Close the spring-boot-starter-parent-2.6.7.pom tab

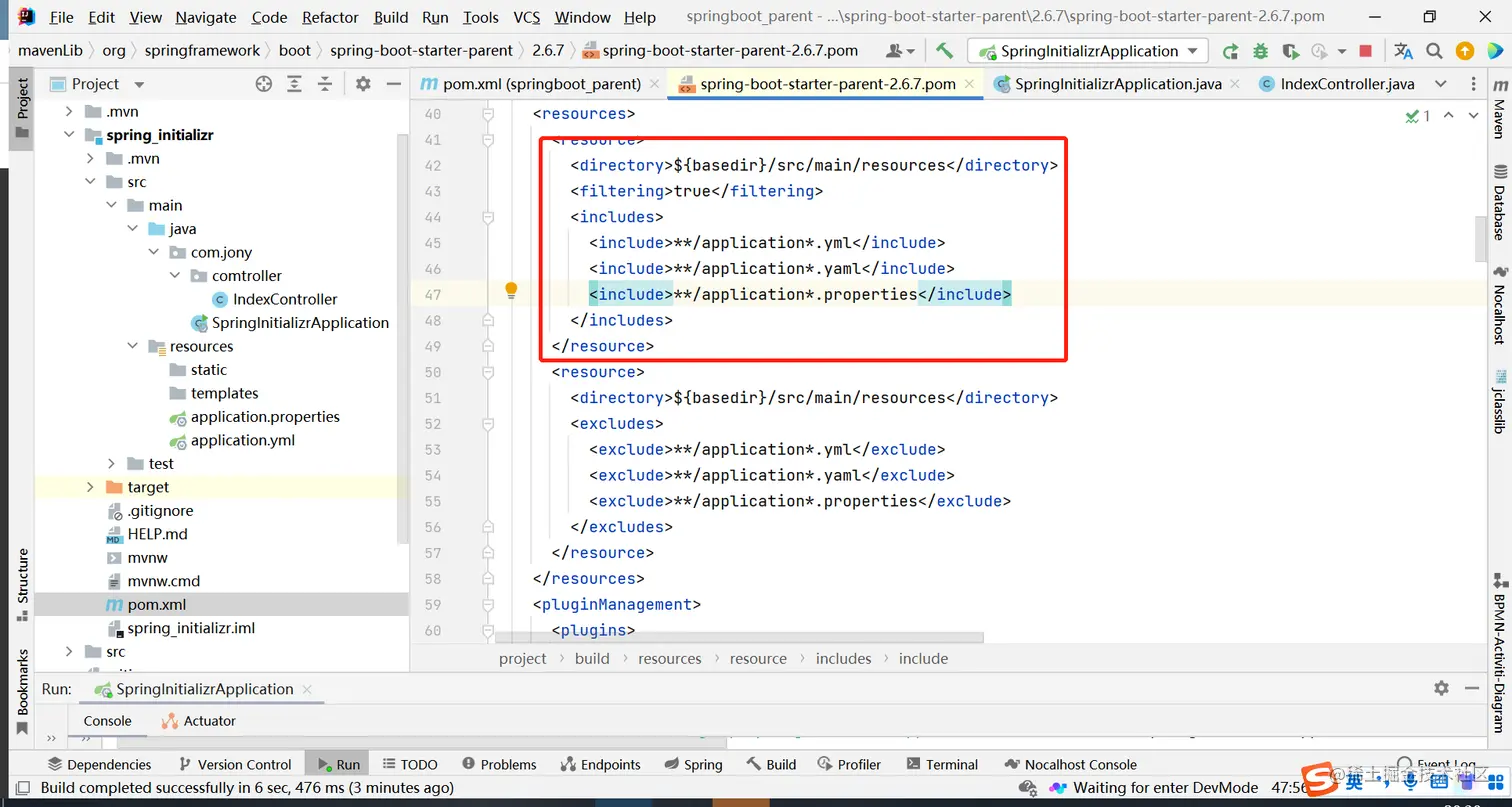click(971, 84)
